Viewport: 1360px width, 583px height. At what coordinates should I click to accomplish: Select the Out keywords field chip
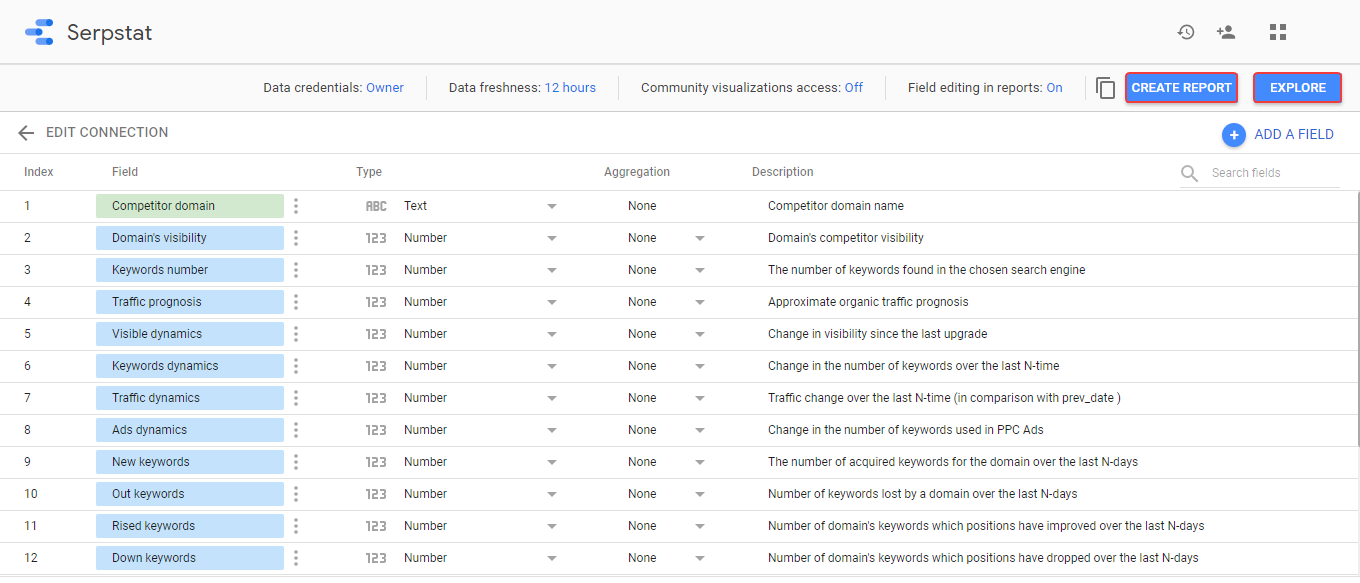pos(190,494)
